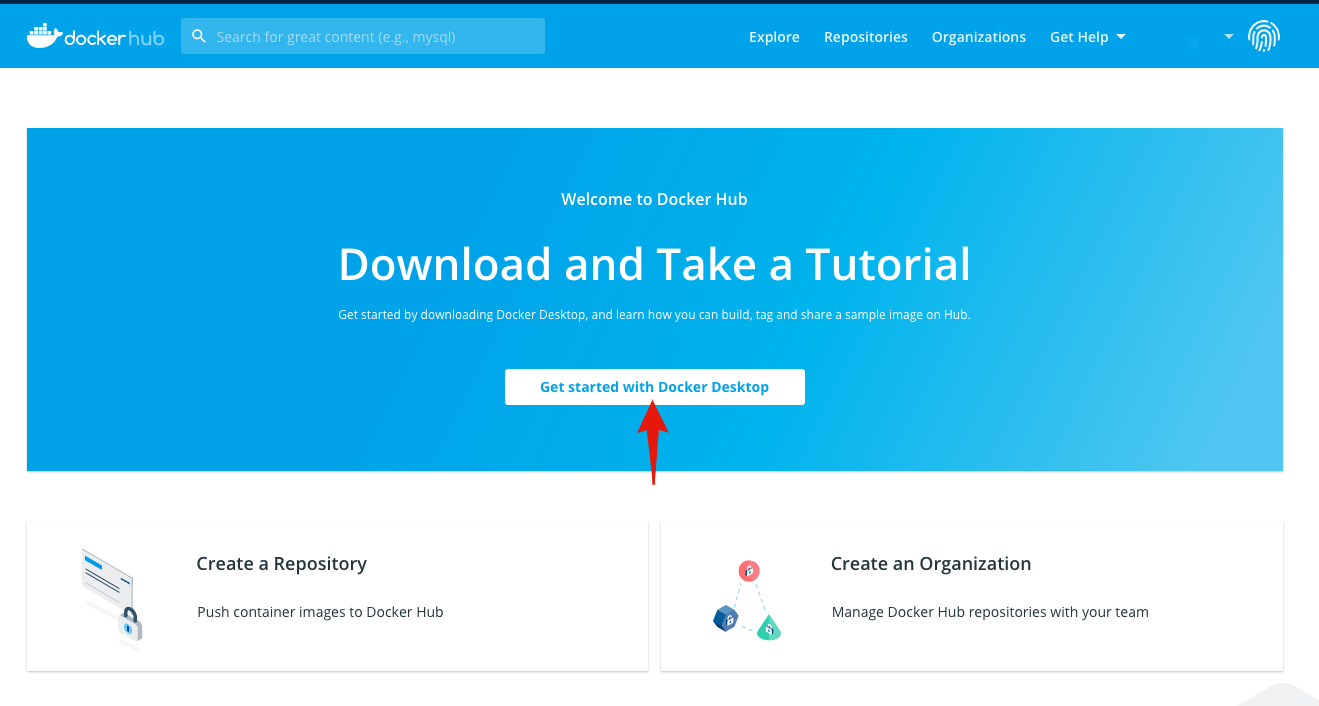This screenshot has height=706, width=1319.
Task: Click 'Get started with Docker Desktop' button
Action: pos(655,387)
